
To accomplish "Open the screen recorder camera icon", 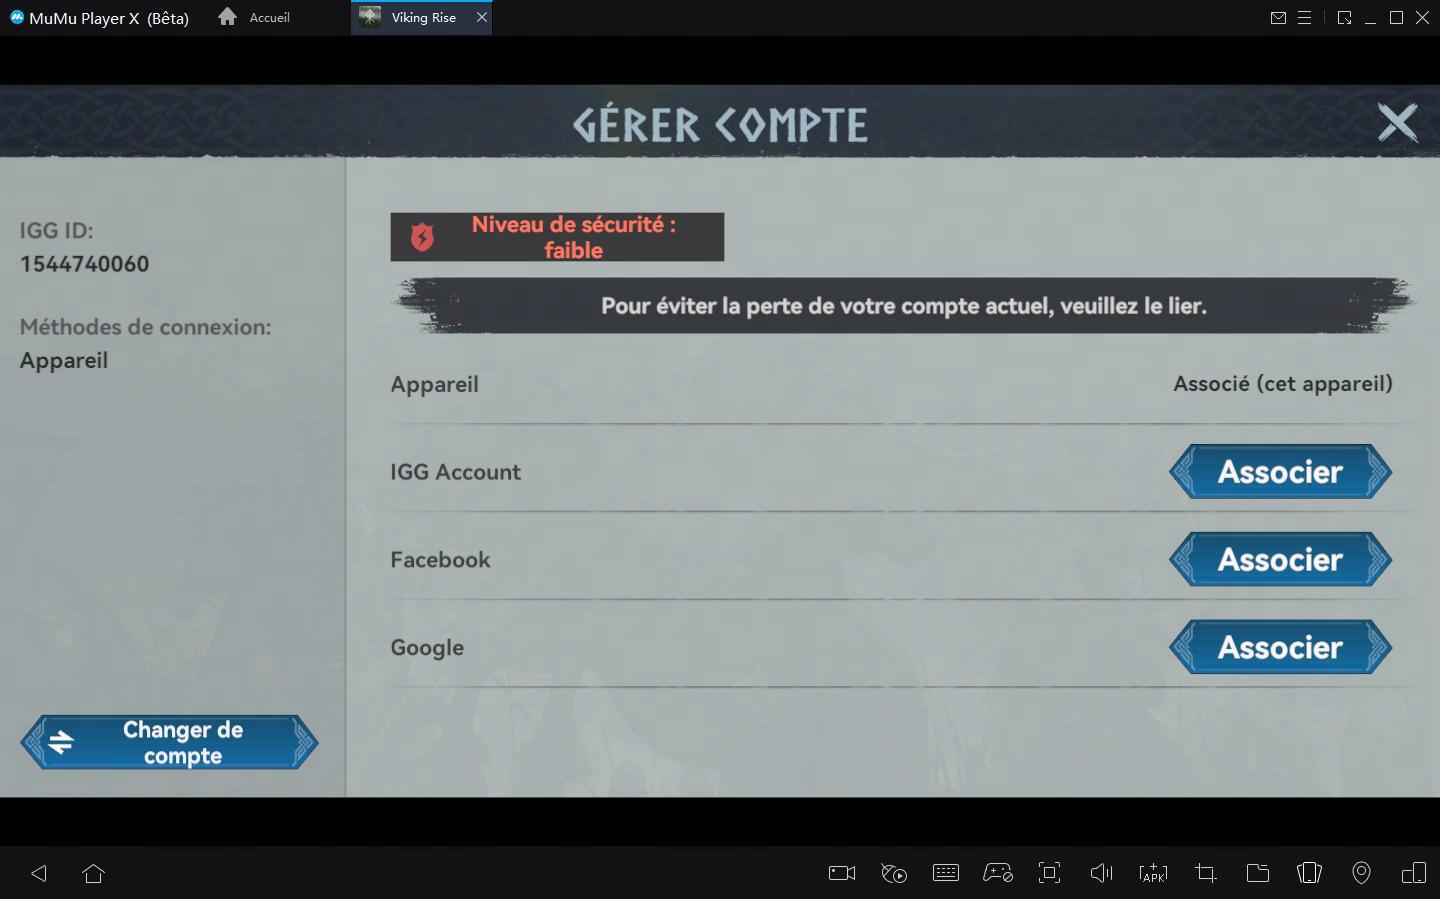I will pyautogui.click(x=842, y=873).
